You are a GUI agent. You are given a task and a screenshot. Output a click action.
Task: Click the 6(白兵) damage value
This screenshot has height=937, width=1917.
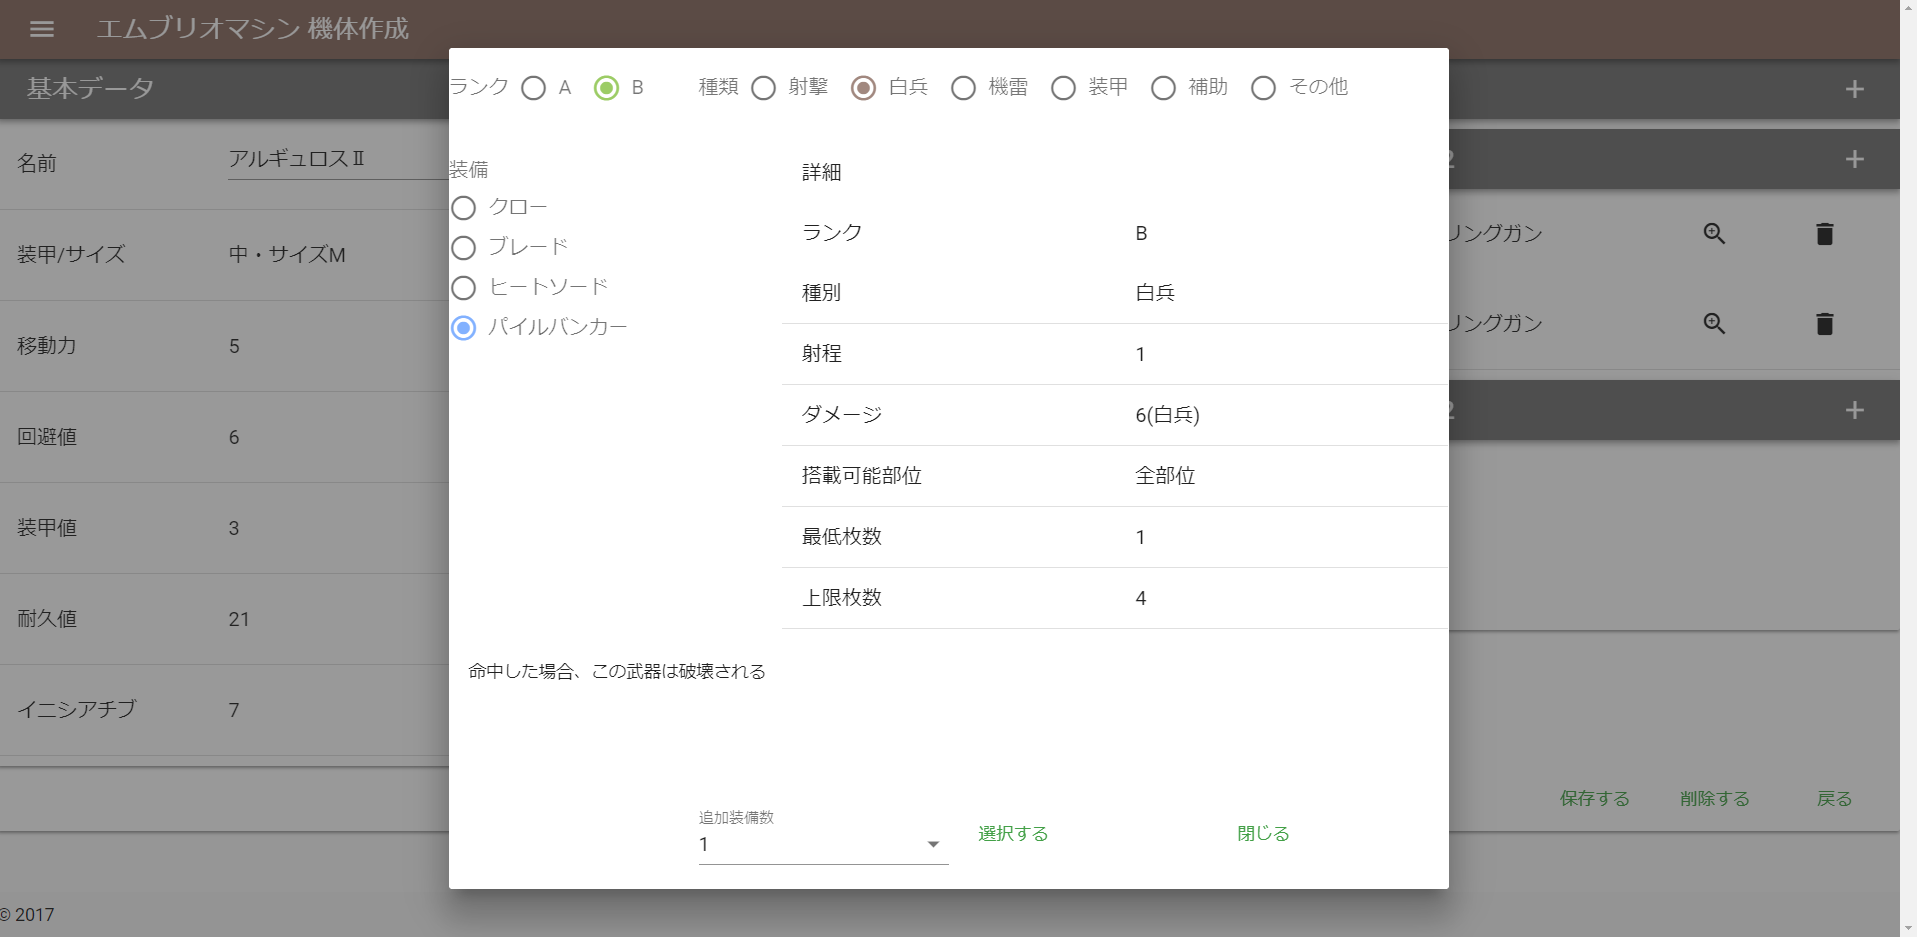[1167, 415]
